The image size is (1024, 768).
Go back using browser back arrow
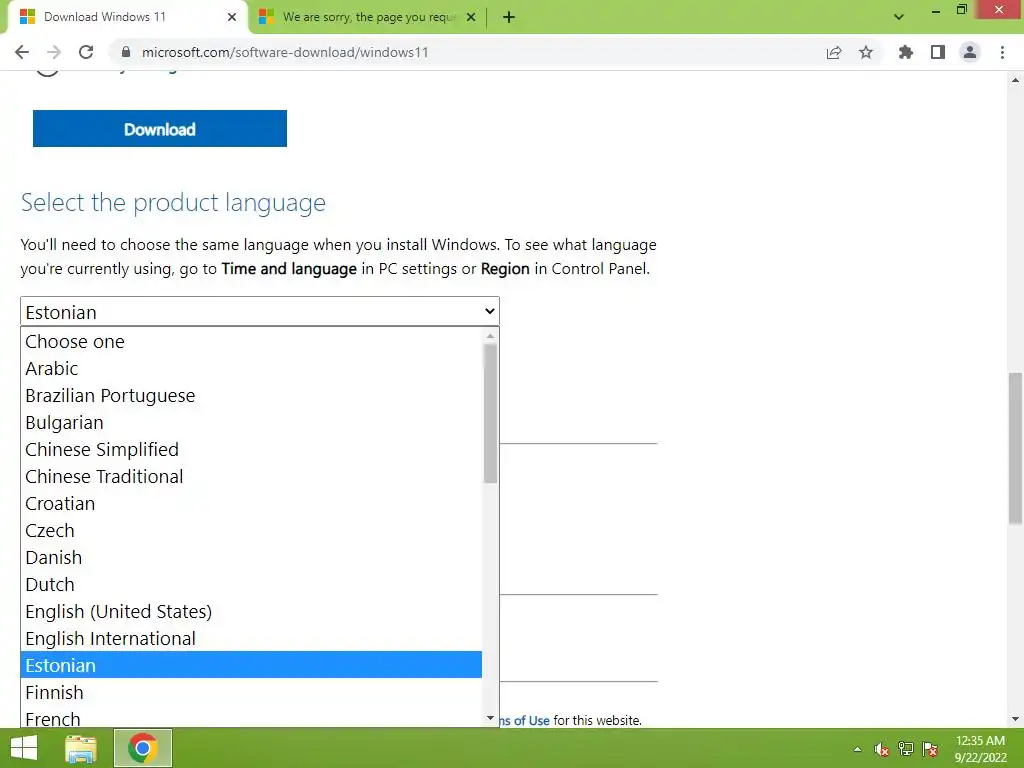(22, 52)
